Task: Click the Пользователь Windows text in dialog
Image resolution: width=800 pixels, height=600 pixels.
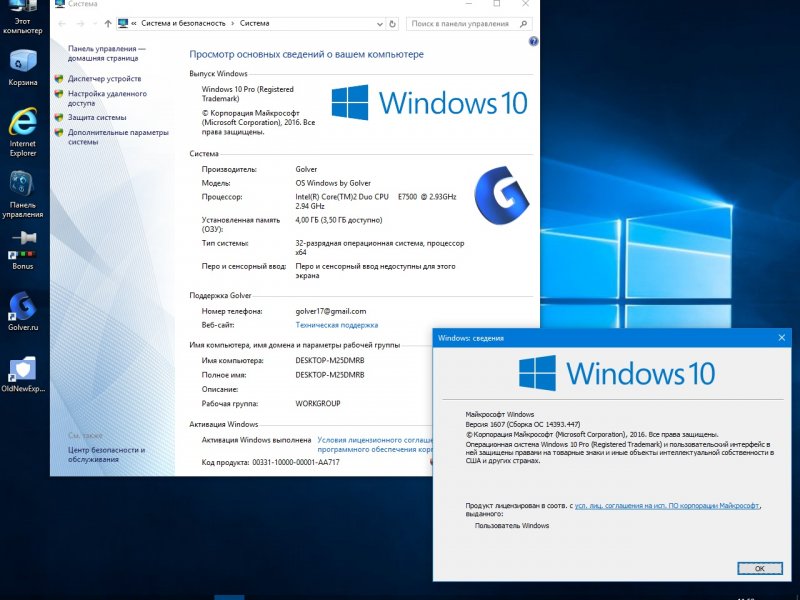Action: pyautogui.click(x=512, y=526)
